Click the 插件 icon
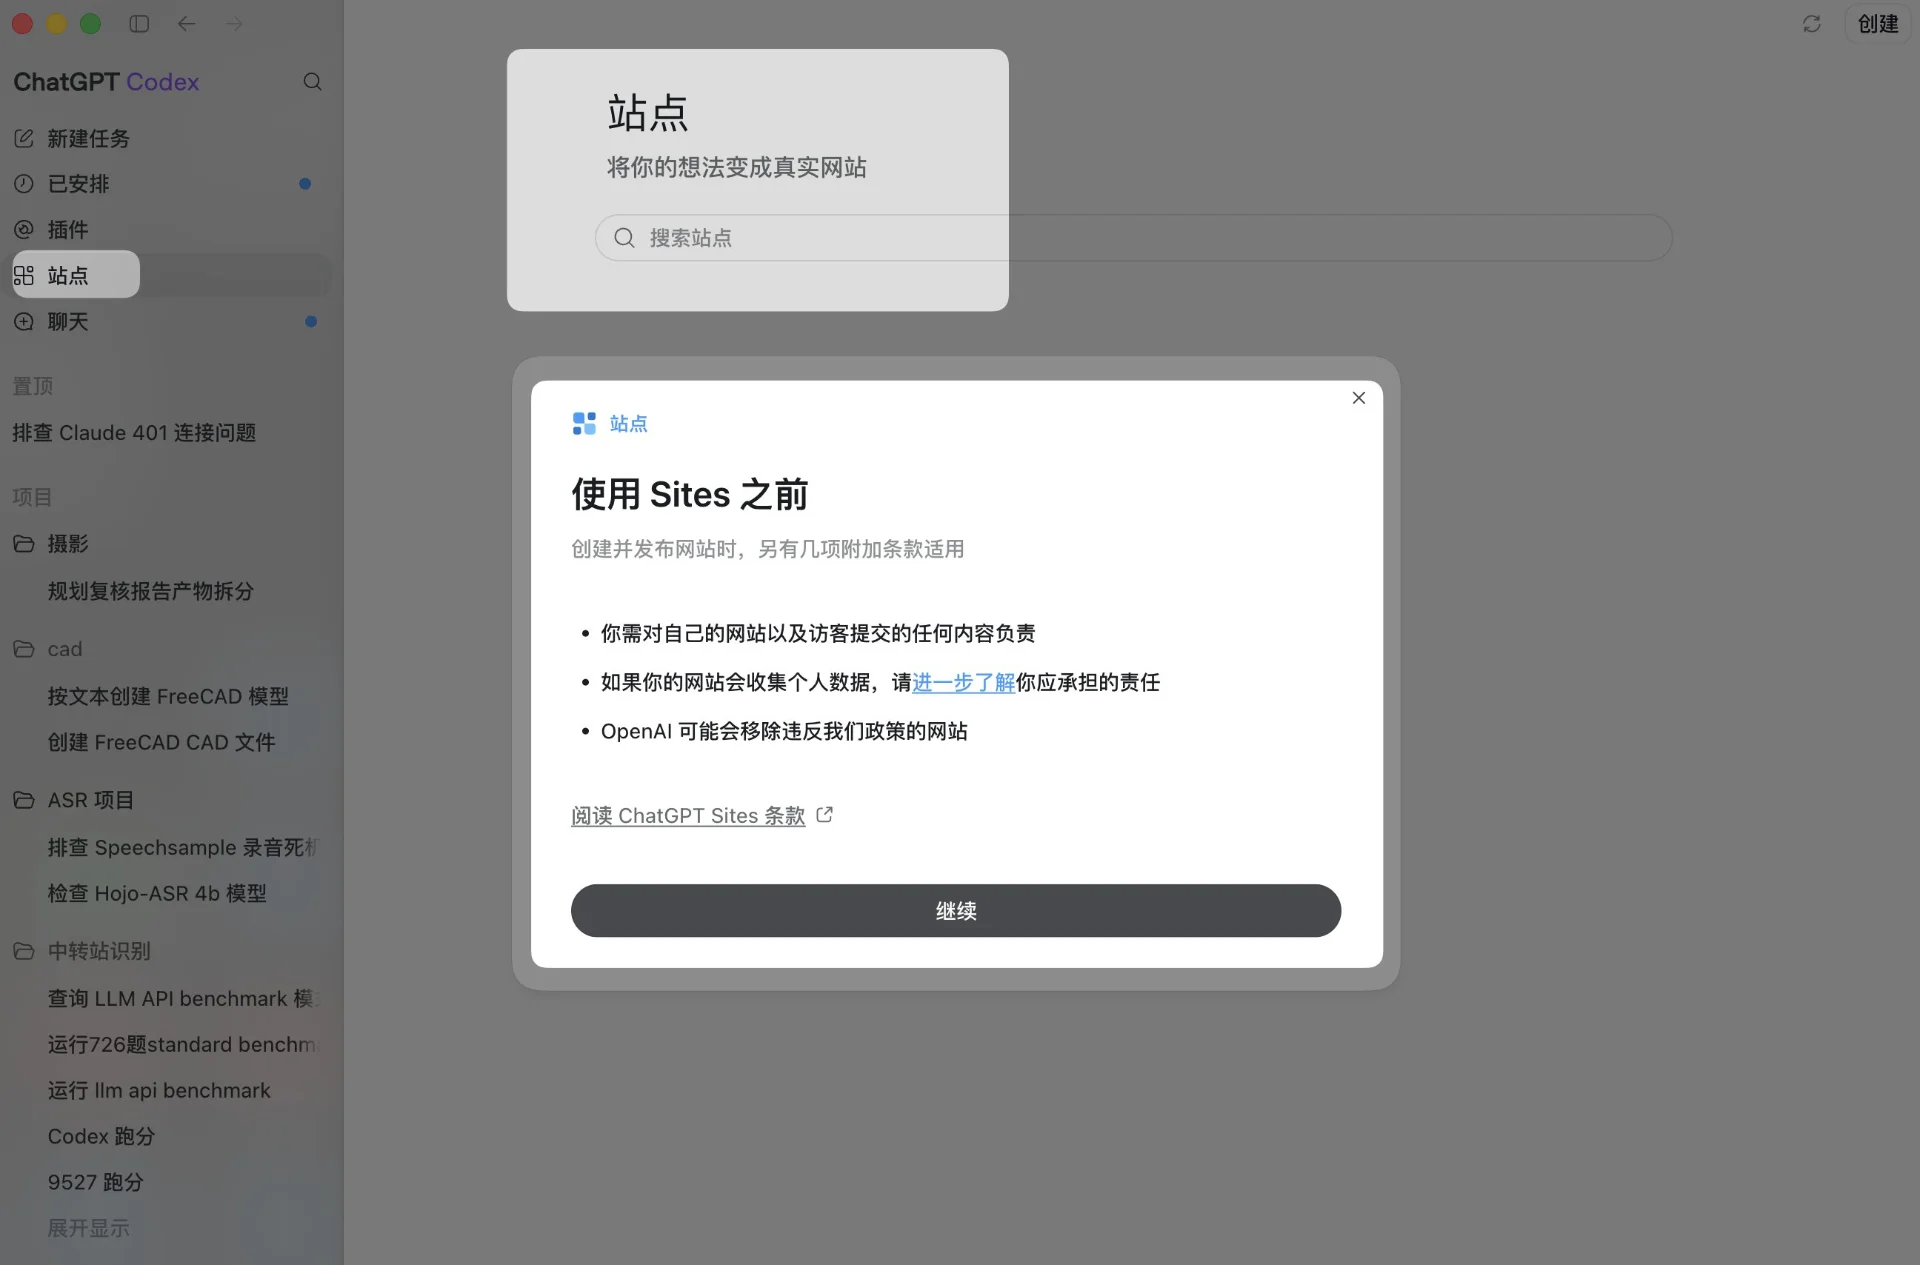 (x=24, y=230)
